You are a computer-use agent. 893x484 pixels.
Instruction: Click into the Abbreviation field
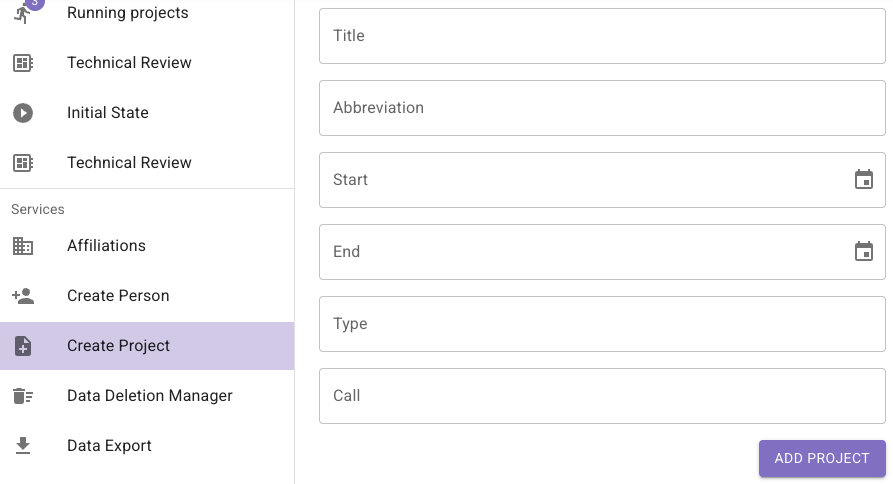point(602,108)
